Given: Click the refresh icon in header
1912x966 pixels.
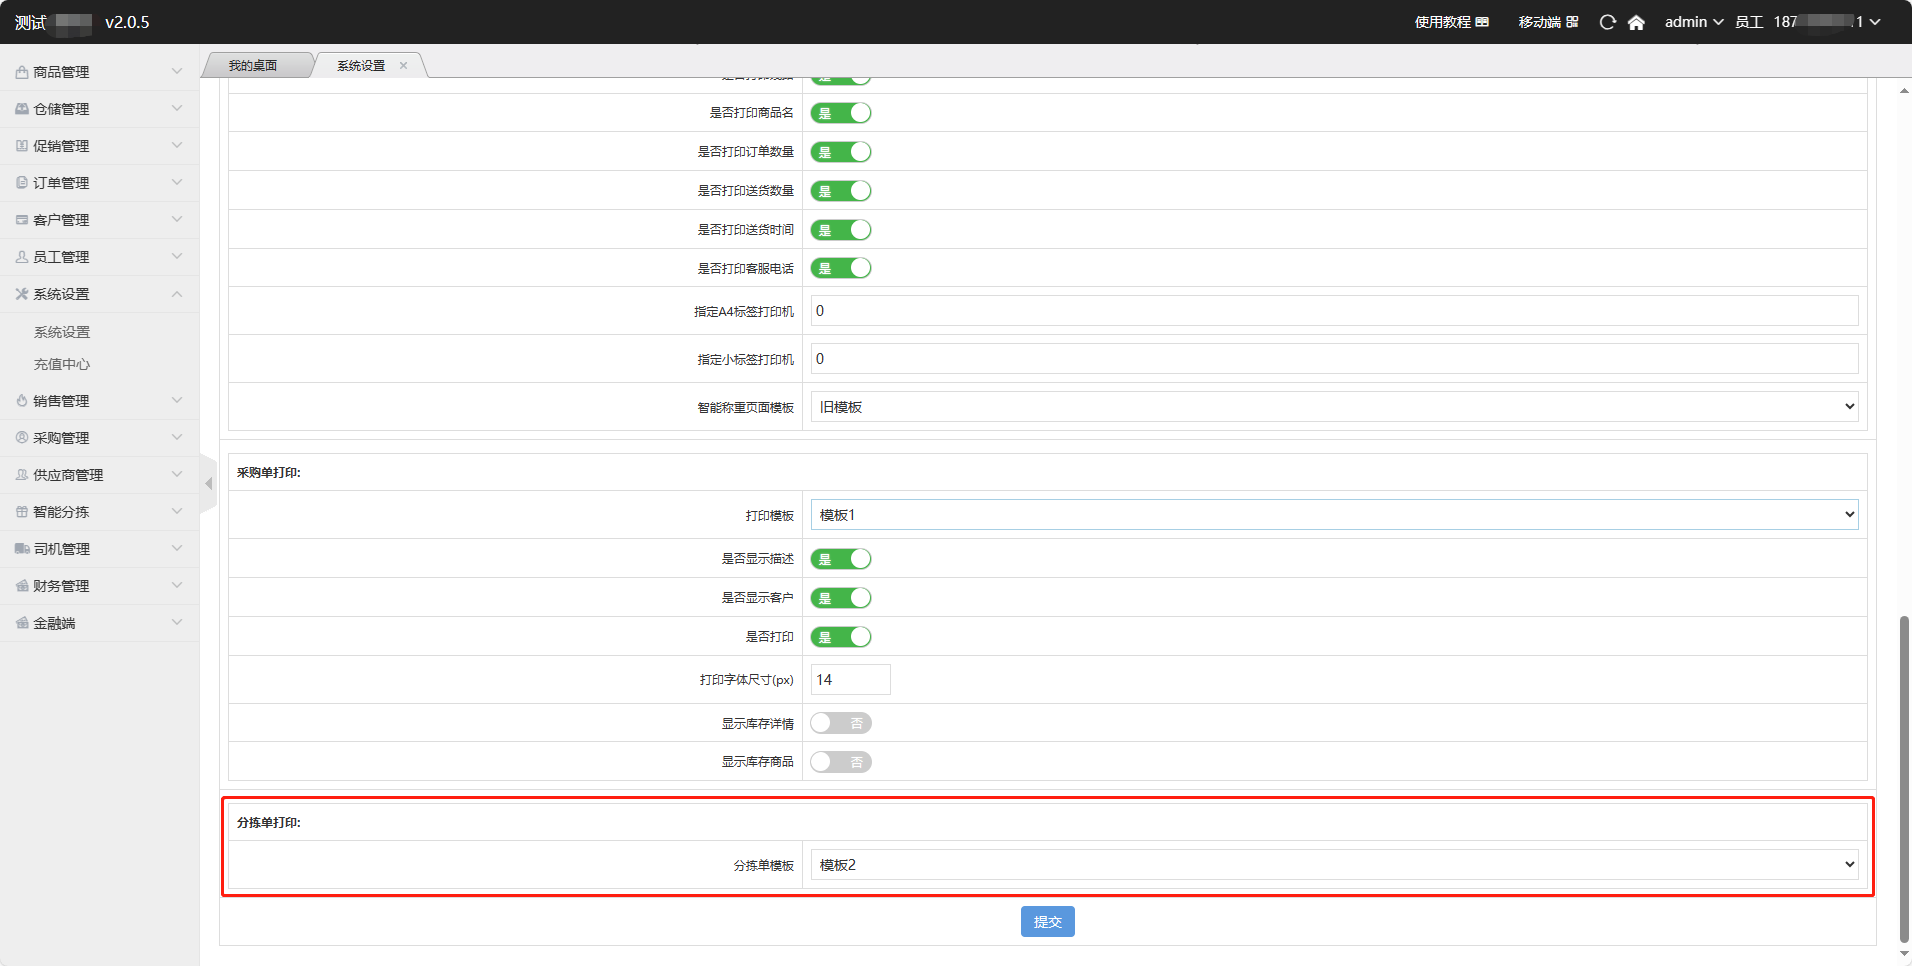Looking at the screenshot, I should (1607, 22).
